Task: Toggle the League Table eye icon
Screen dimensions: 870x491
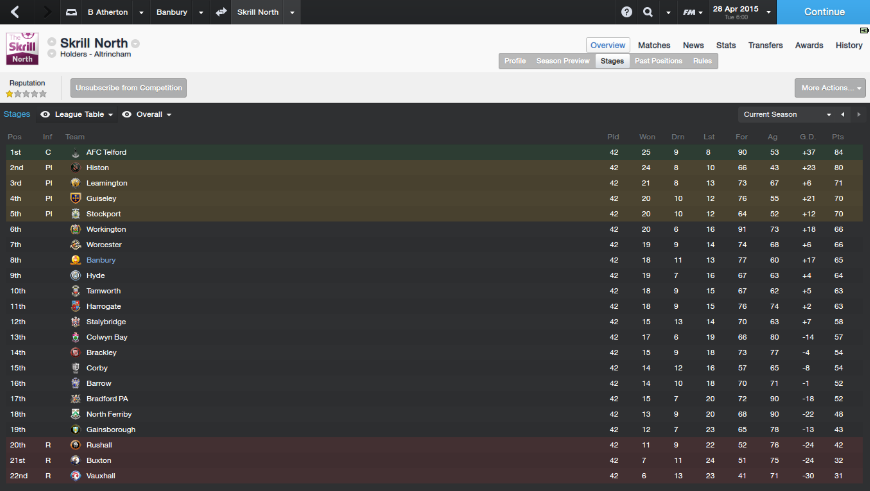Action: (x=45, y=114)
